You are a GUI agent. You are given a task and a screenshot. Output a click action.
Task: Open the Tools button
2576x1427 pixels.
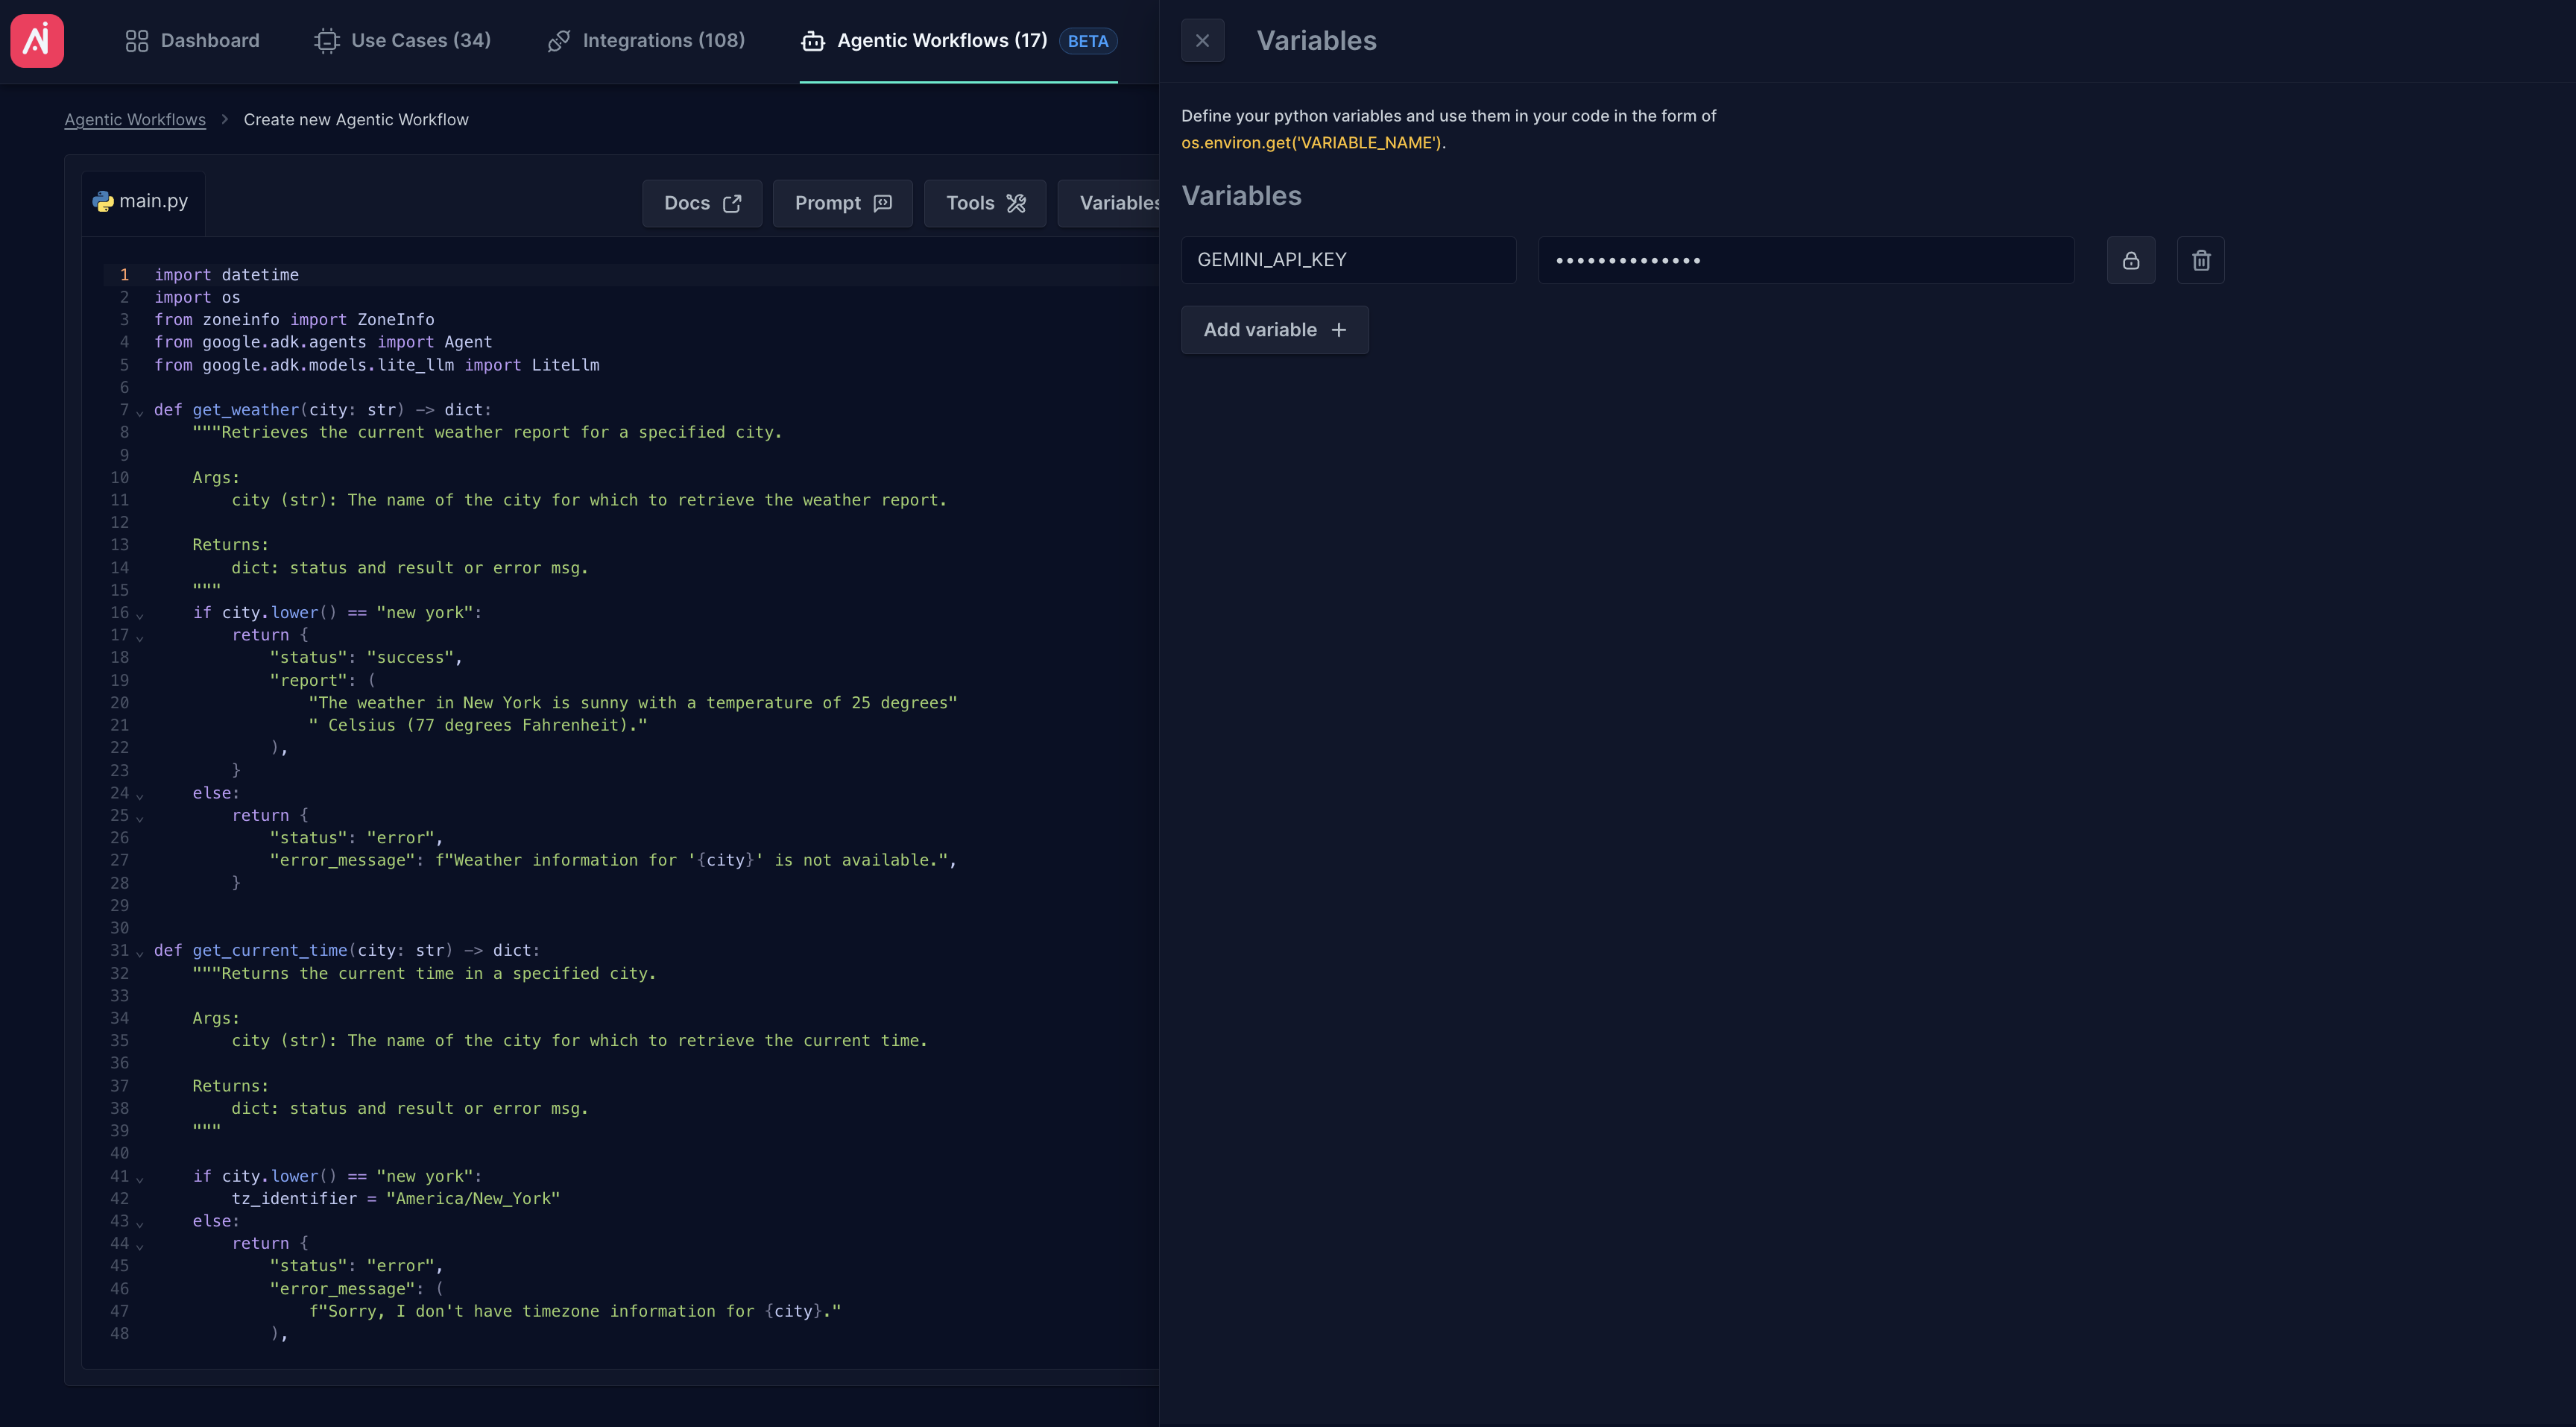(x=985, y=203)
